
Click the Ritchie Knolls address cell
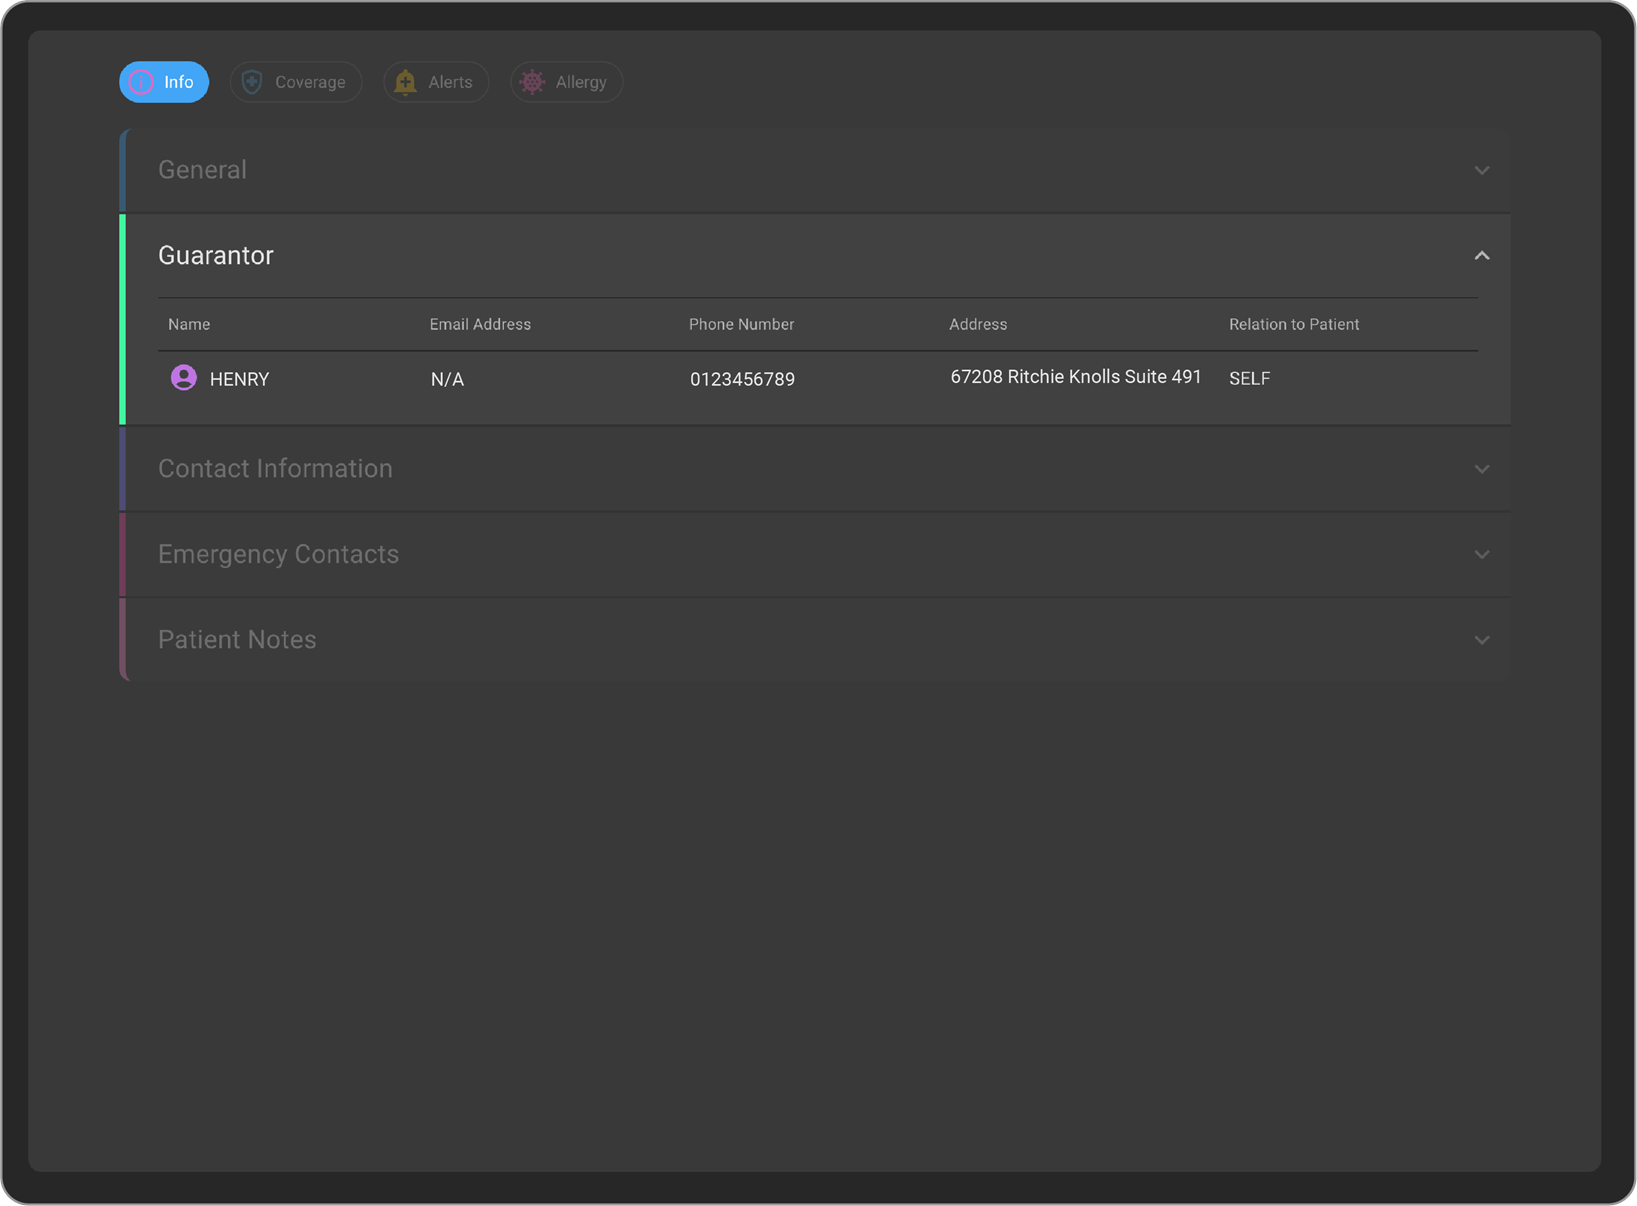tap(1075, 377)
